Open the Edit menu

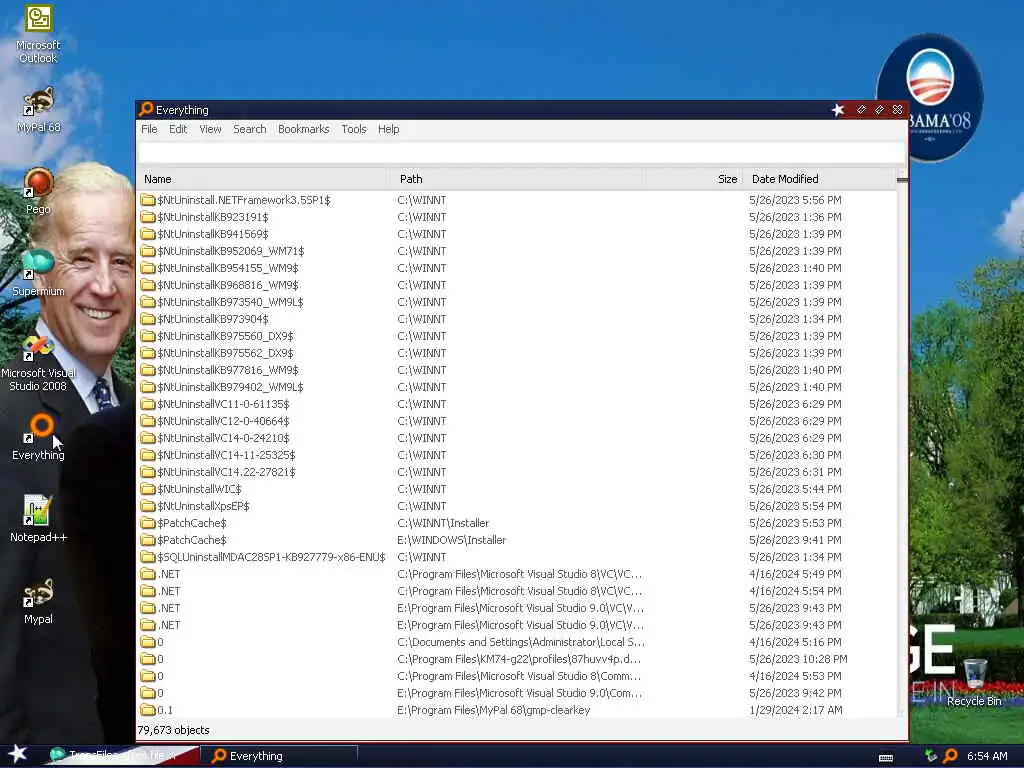[x=178, y=129]
